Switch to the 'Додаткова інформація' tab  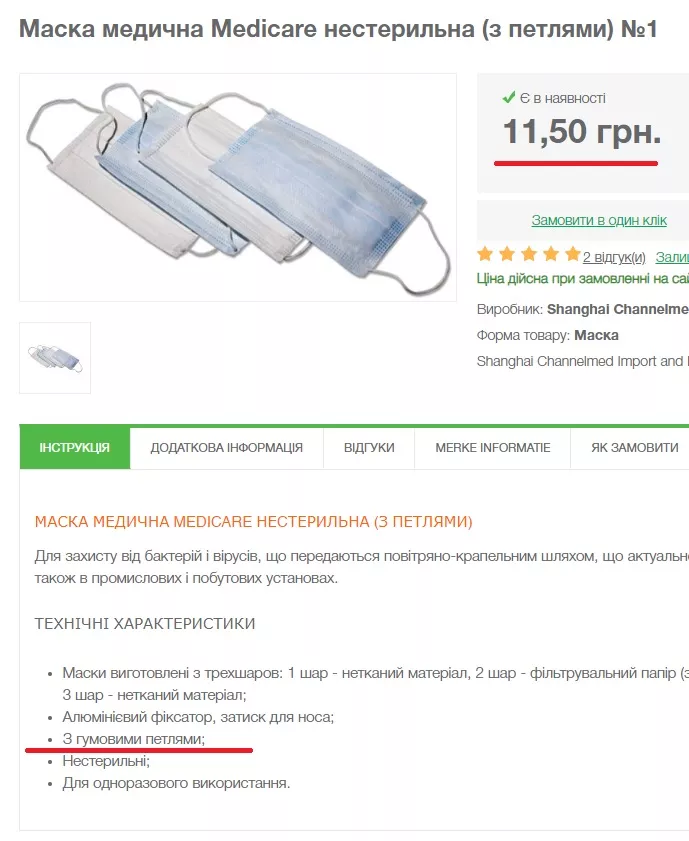(x=227, y=448)
